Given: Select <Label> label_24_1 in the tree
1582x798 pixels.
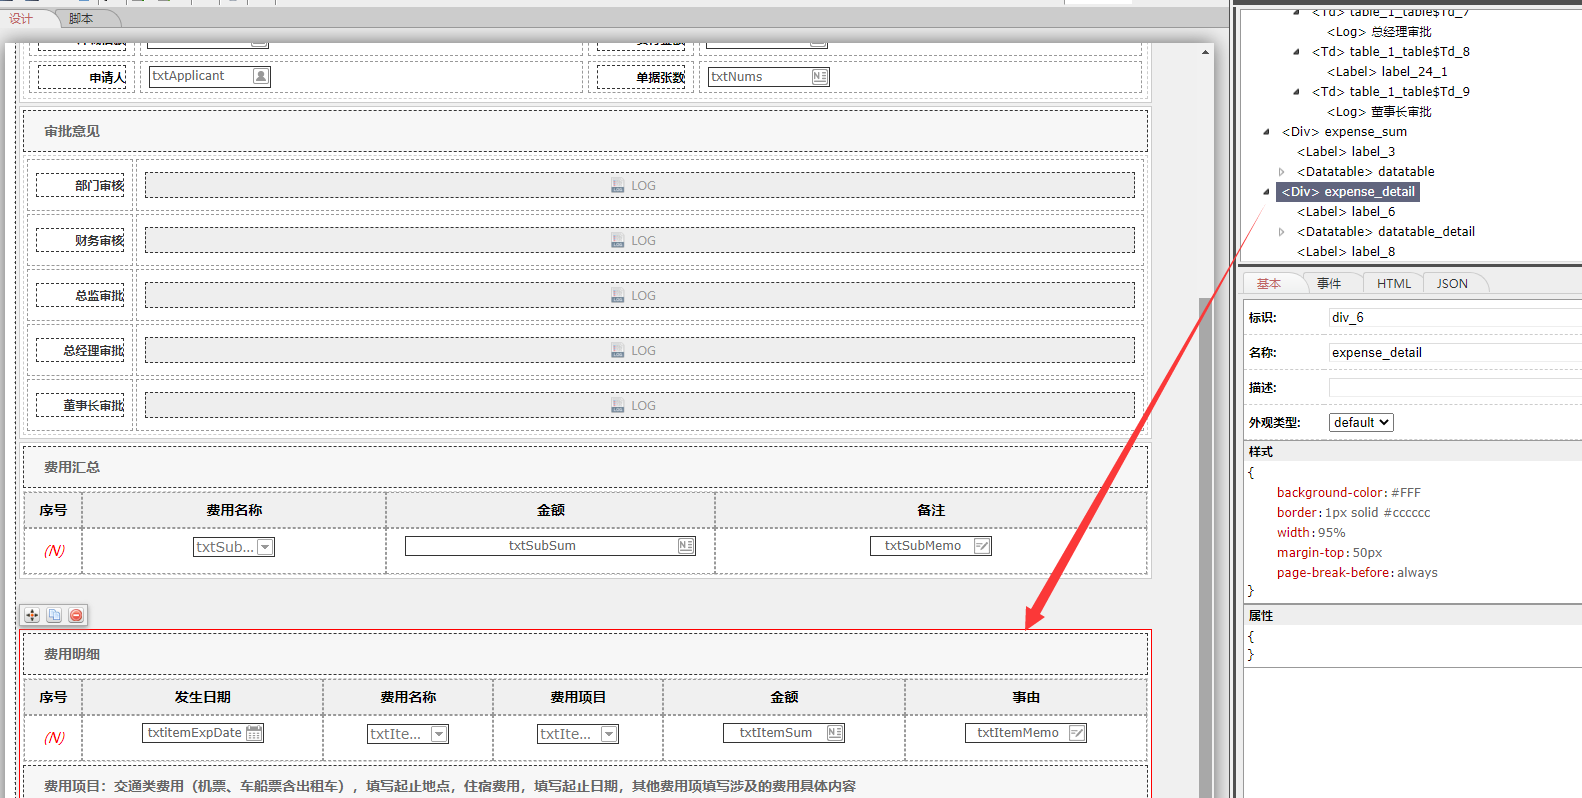Looking at the screenshot, I should [x=1387, y=72].
